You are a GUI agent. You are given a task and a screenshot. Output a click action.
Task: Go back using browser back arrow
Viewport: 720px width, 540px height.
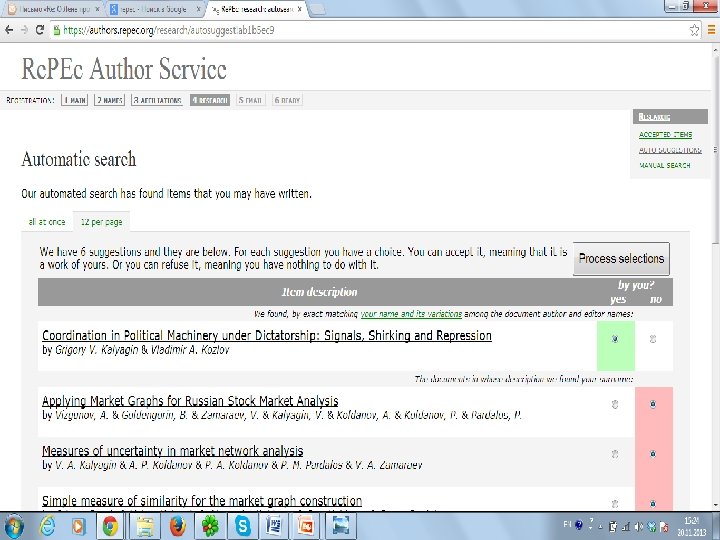(x=9, y=30)
